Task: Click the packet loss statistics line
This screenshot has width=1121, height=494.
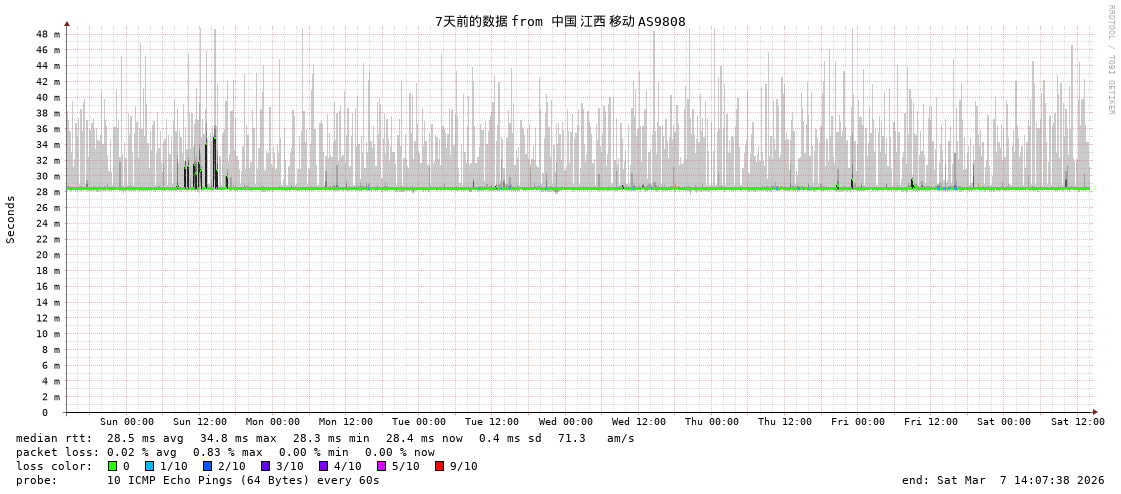Action: 225,452
